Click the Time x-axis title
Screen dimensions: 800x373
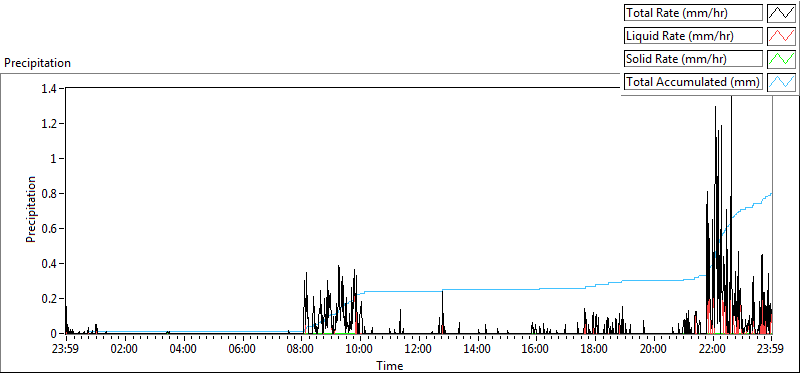390,365
